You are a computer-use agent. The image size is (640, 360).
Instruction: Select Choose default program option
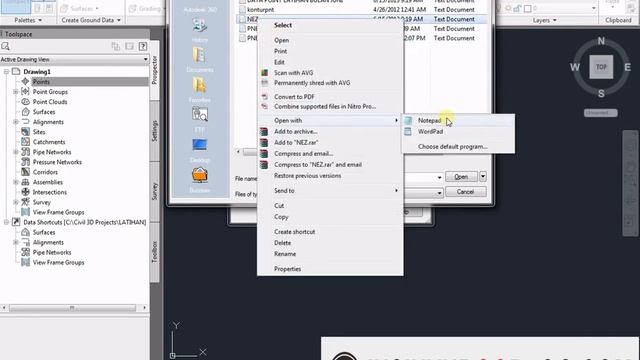pos(458,147)
